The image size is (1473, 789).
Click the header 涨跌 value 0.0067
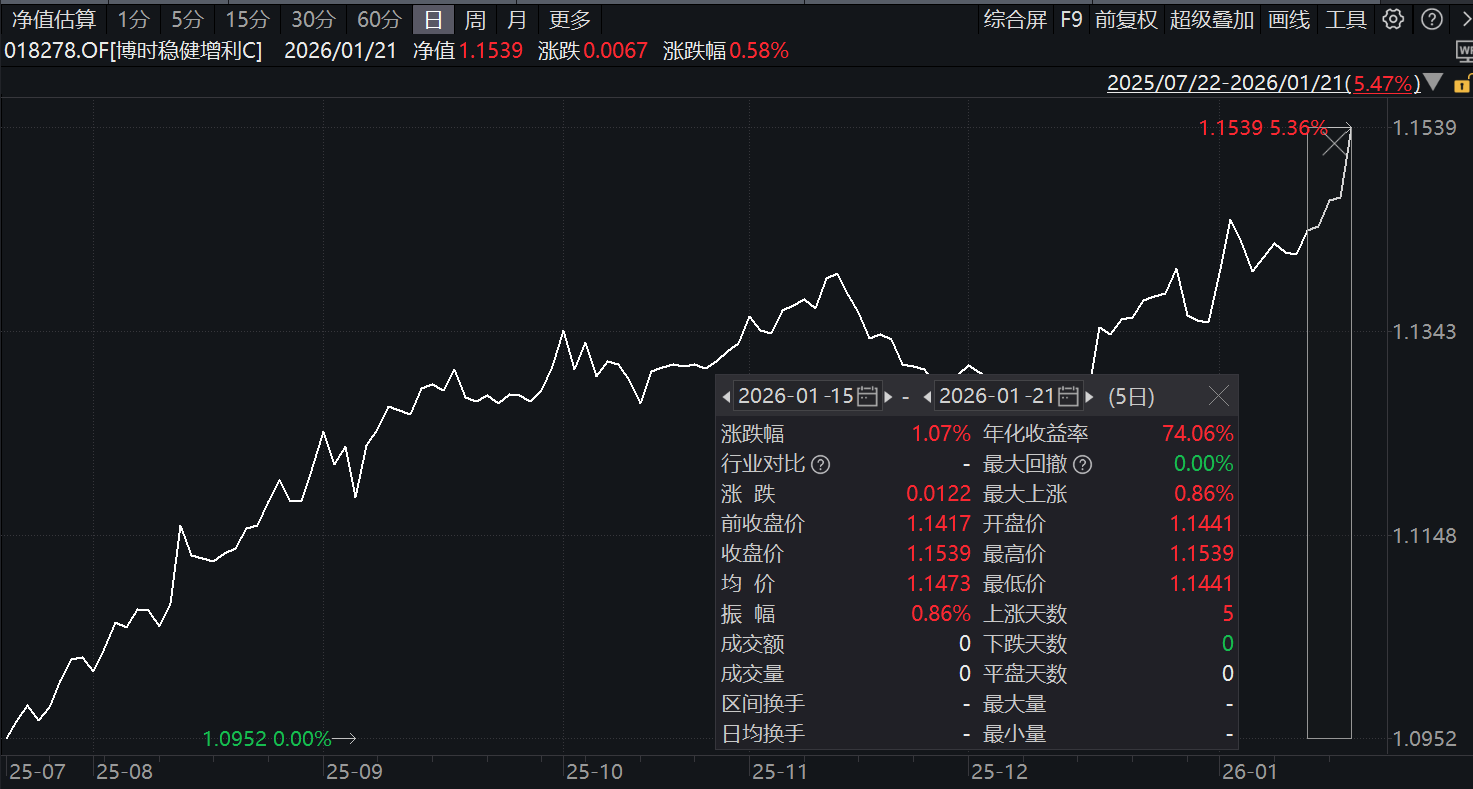(x=616, y=51)
